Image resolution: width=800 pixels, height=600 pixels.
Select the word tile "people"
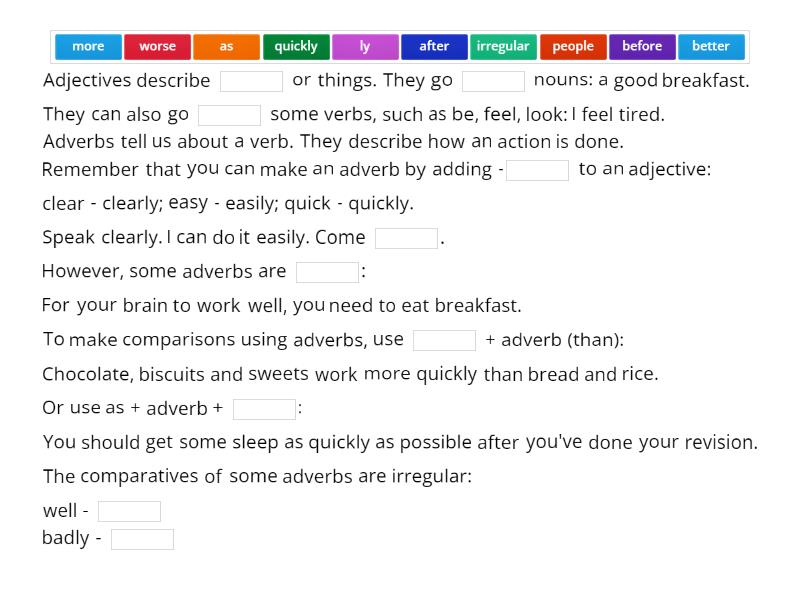click(x=572, y=46)
